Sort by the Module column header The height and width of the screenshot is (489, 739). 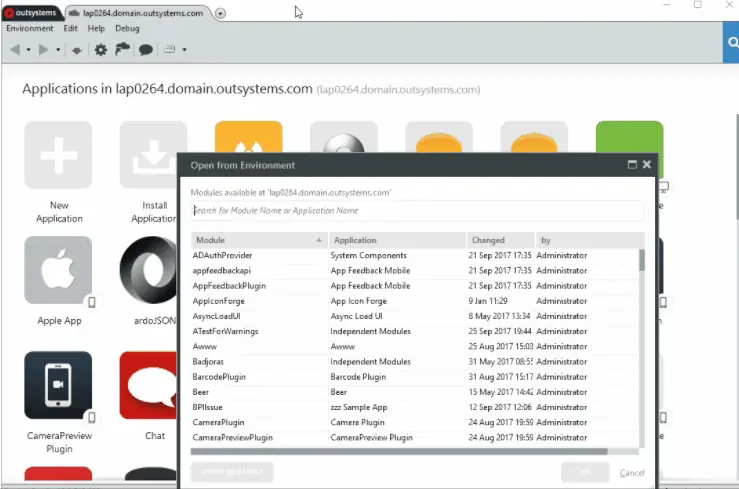click(259, 240)
